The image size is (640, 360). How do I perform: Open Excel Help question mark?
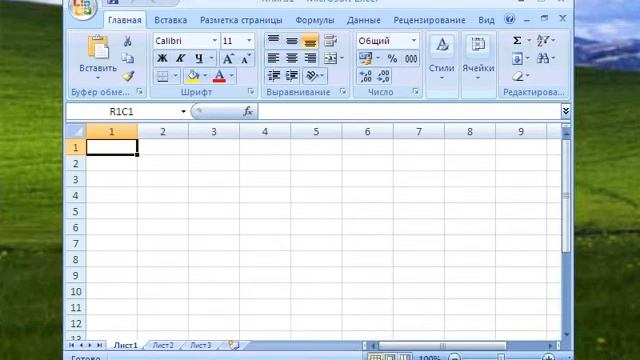coord(509,19)
